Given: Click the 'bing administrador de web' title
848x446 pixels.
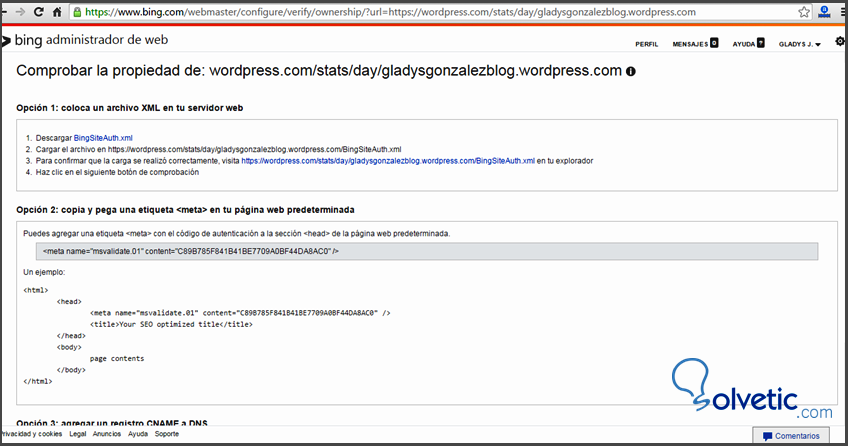Looking at the screenshot, I should click(91, 40).
